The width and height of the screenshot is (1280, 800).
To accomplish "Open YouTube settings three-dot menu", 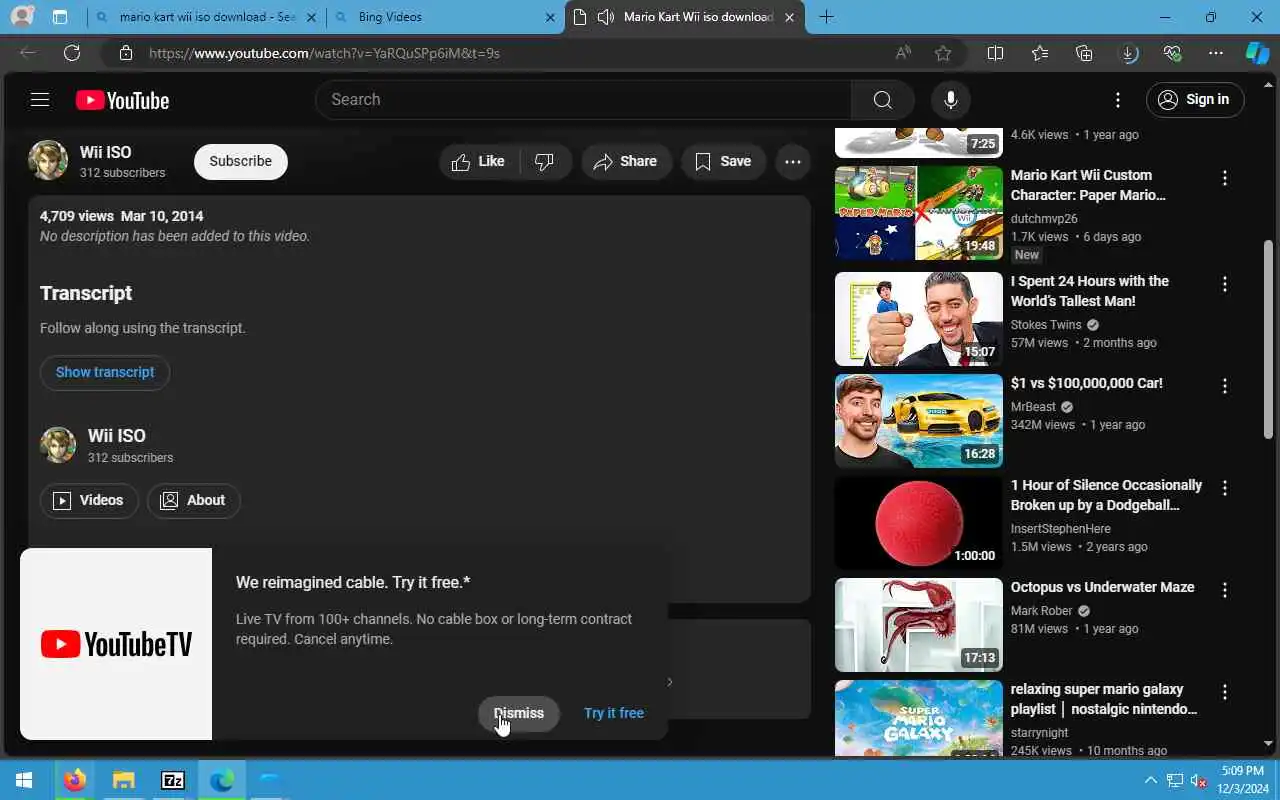I will click(x=1118, y=99).
